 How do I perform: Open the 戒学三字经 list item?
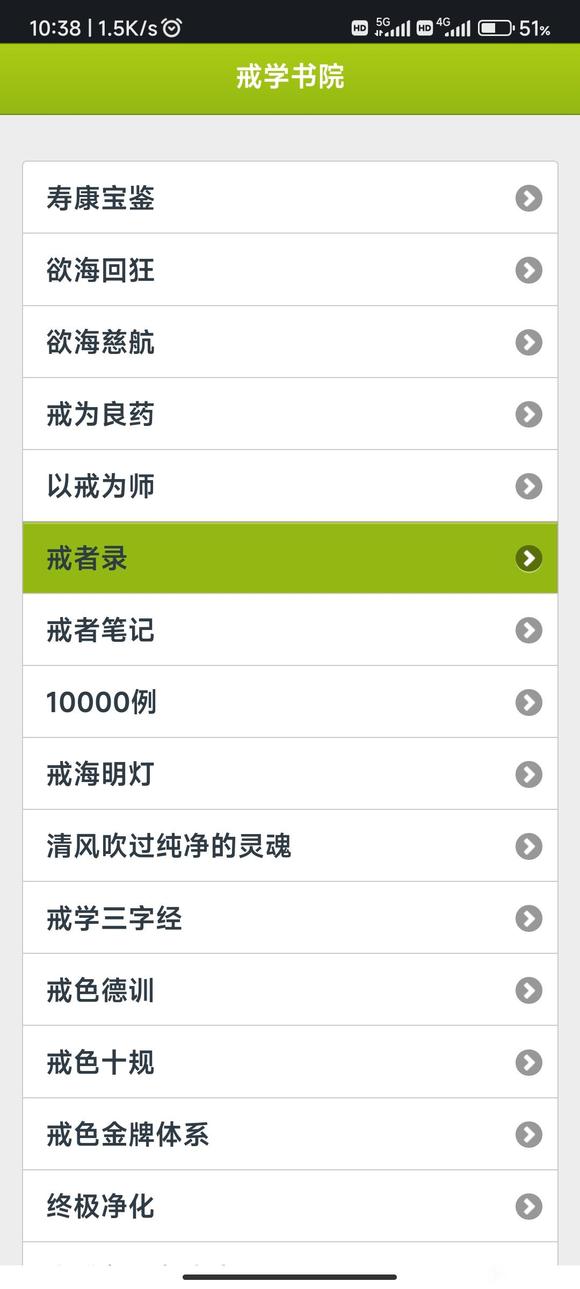[290, 918]
